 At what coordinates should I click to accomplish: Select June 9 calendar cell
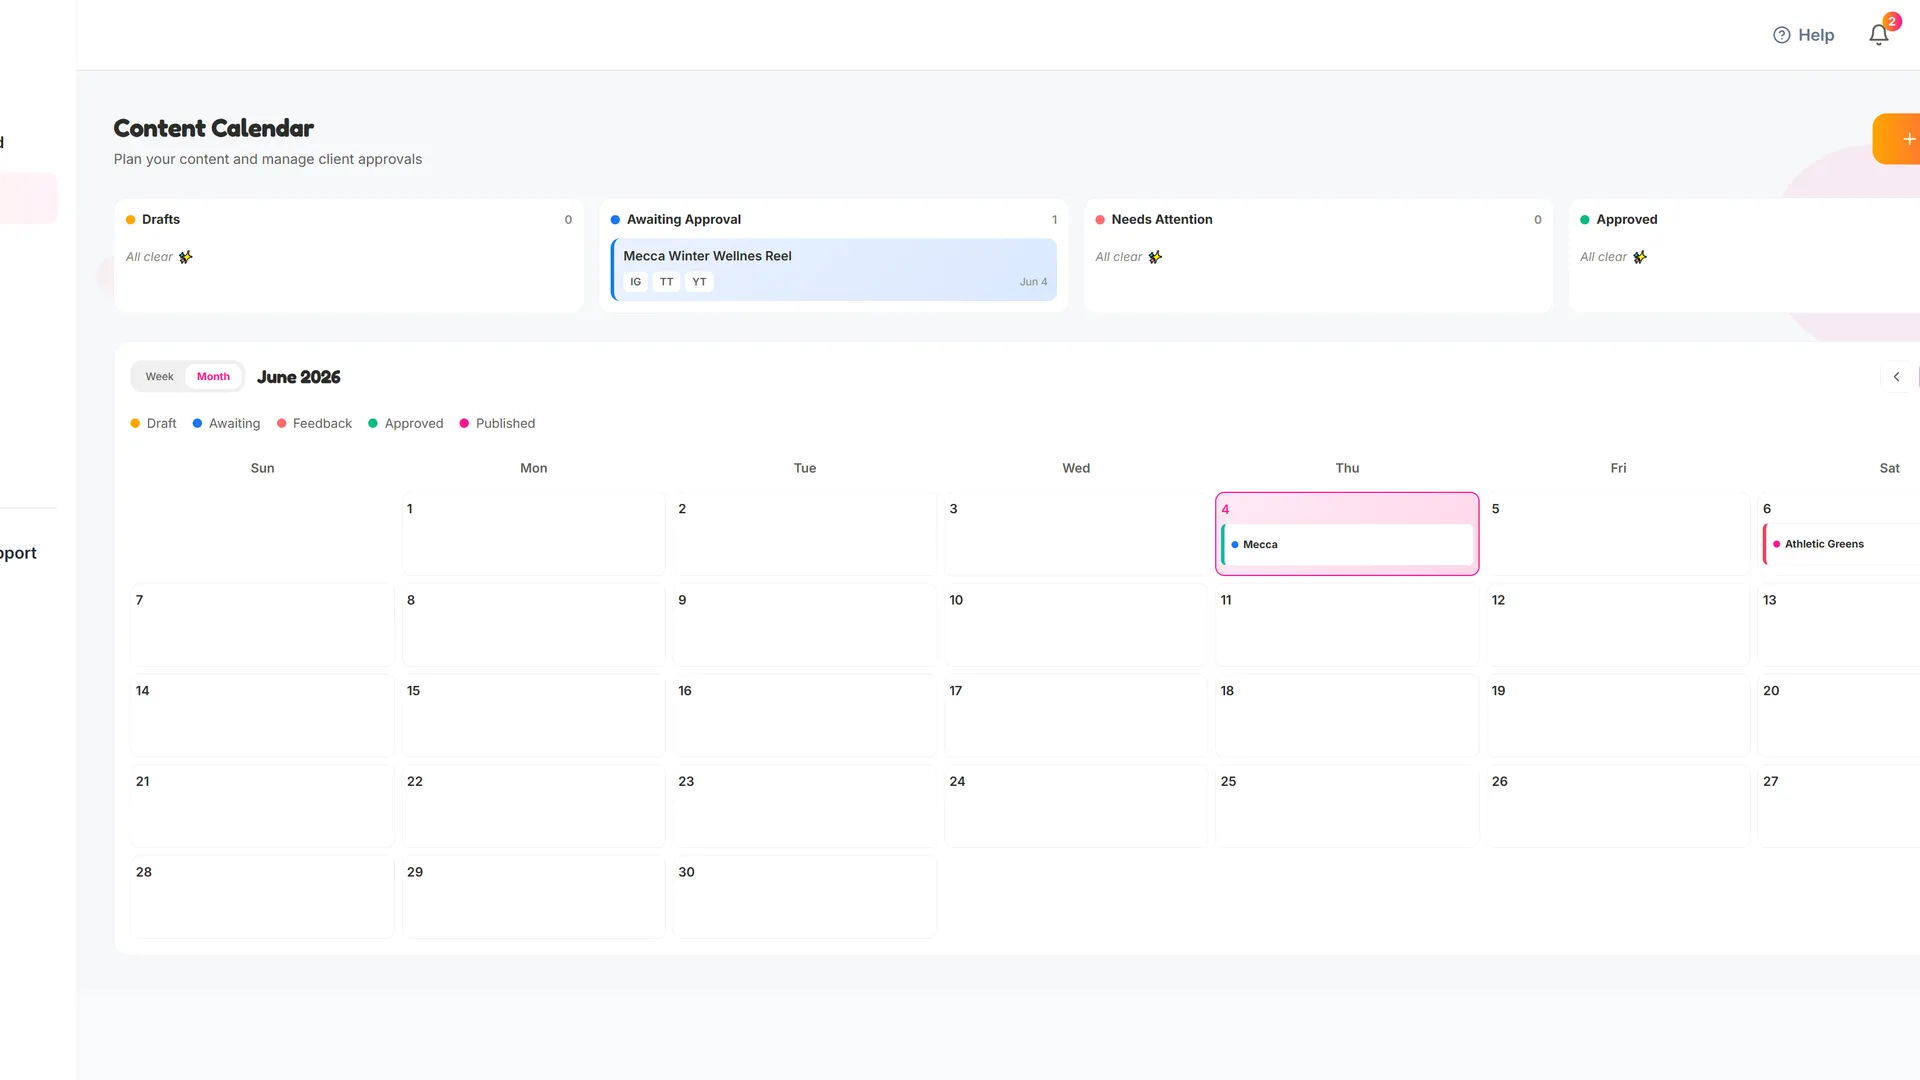pyautogui.click(x=805, y=625)
